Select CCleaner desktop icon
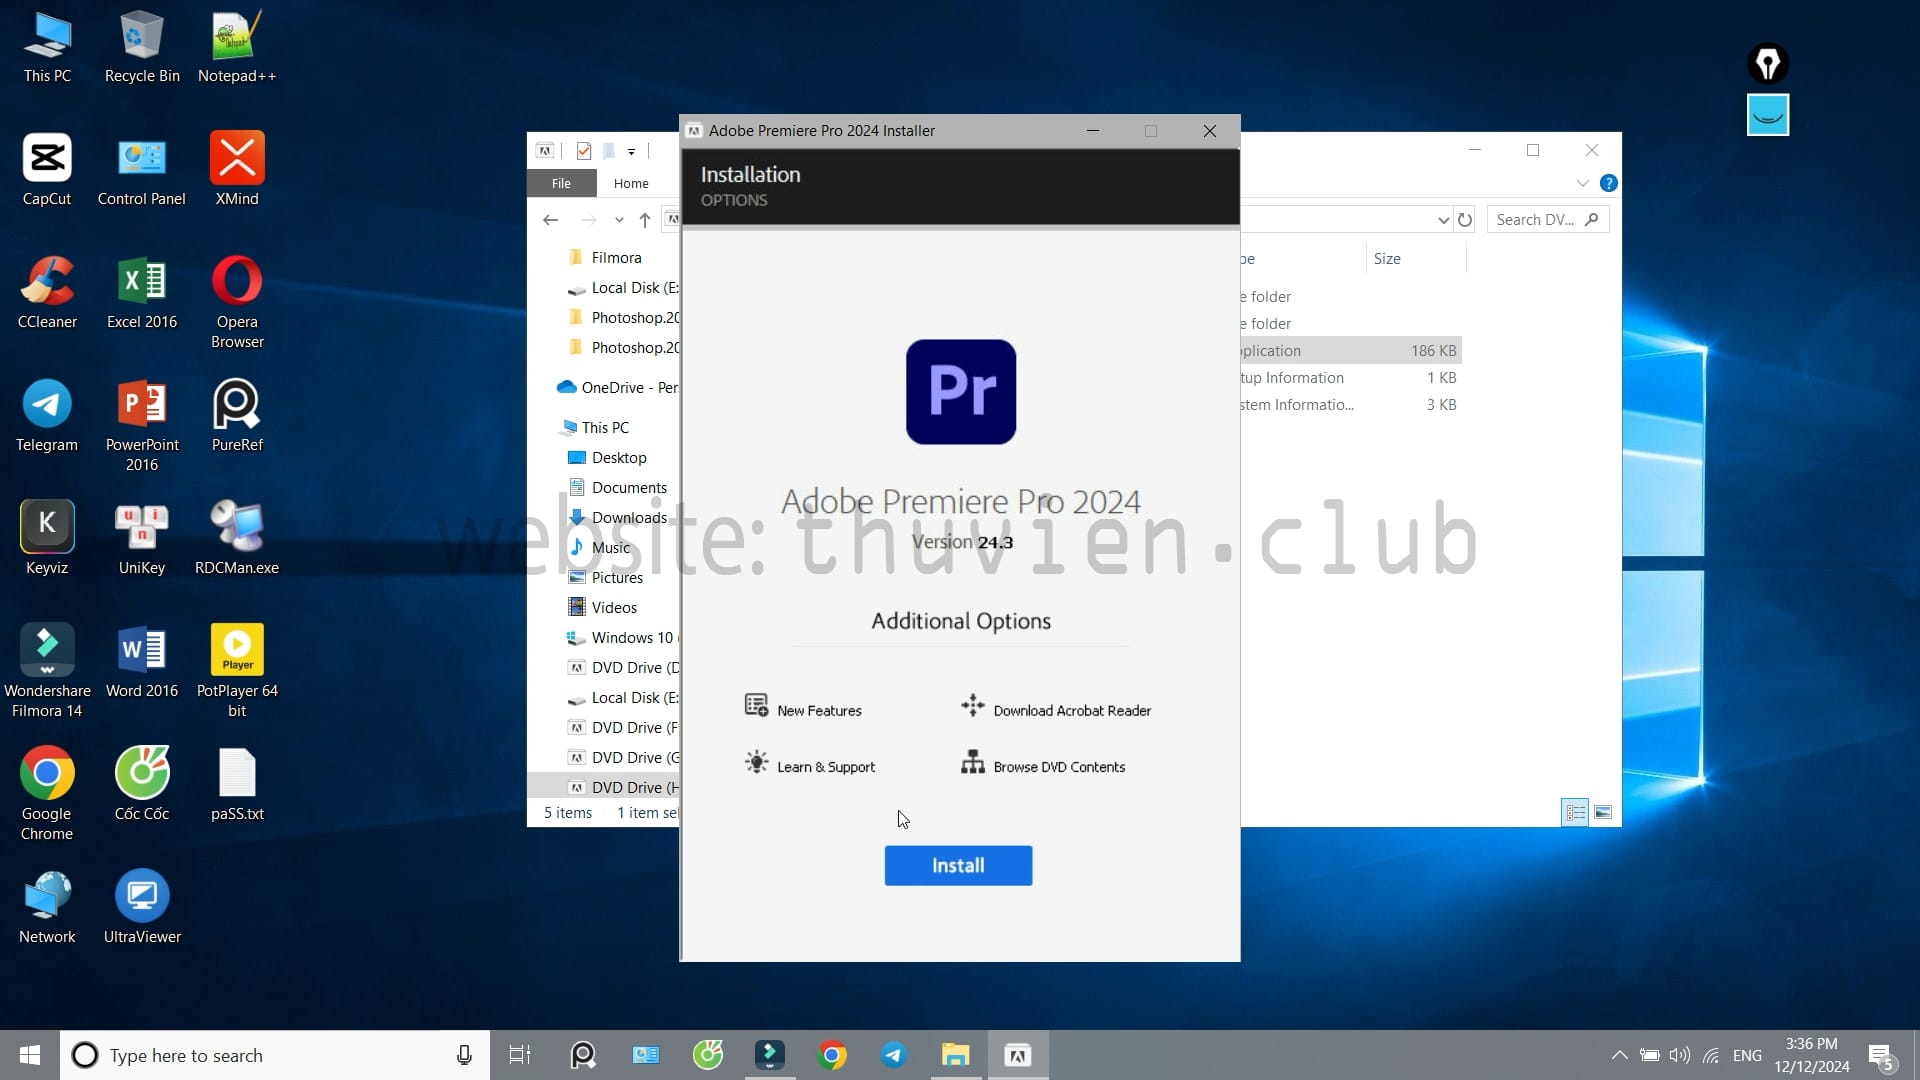The height and width of the screenshot is (1080, 1920). point(47,292)
